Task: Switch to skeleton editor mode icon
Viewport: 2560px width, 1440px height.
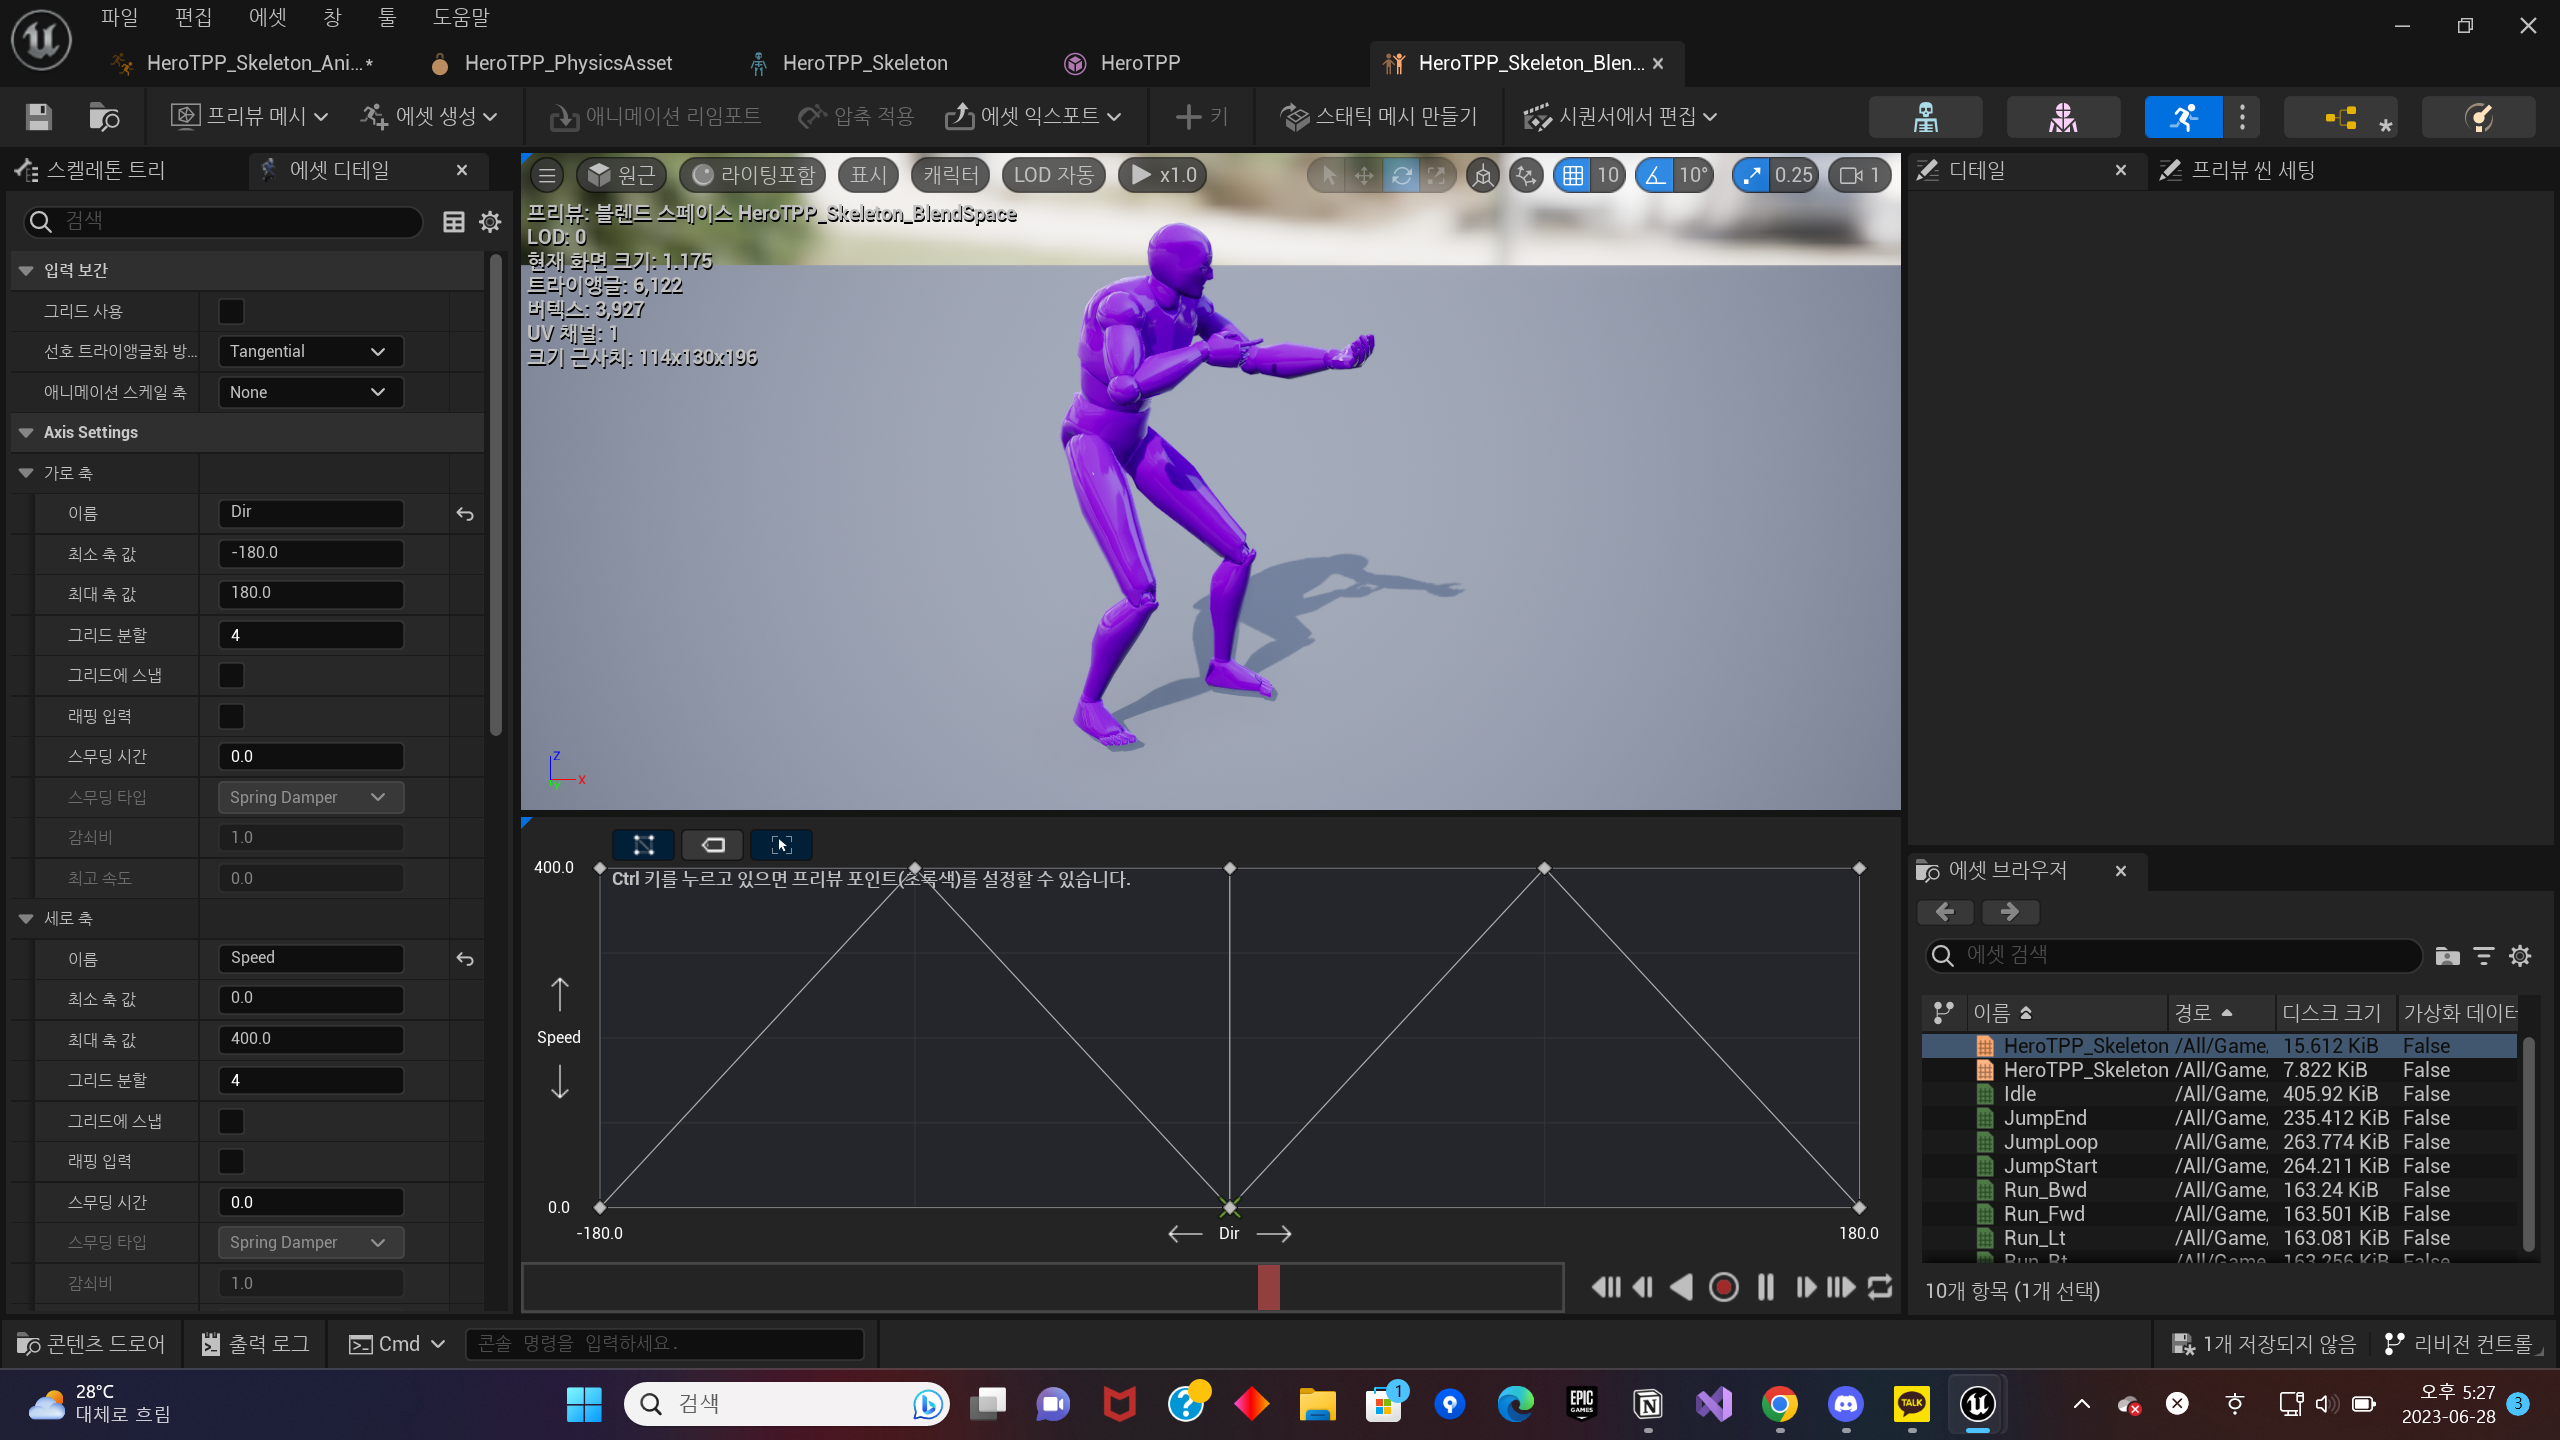Action: [x=1925, y=117]
